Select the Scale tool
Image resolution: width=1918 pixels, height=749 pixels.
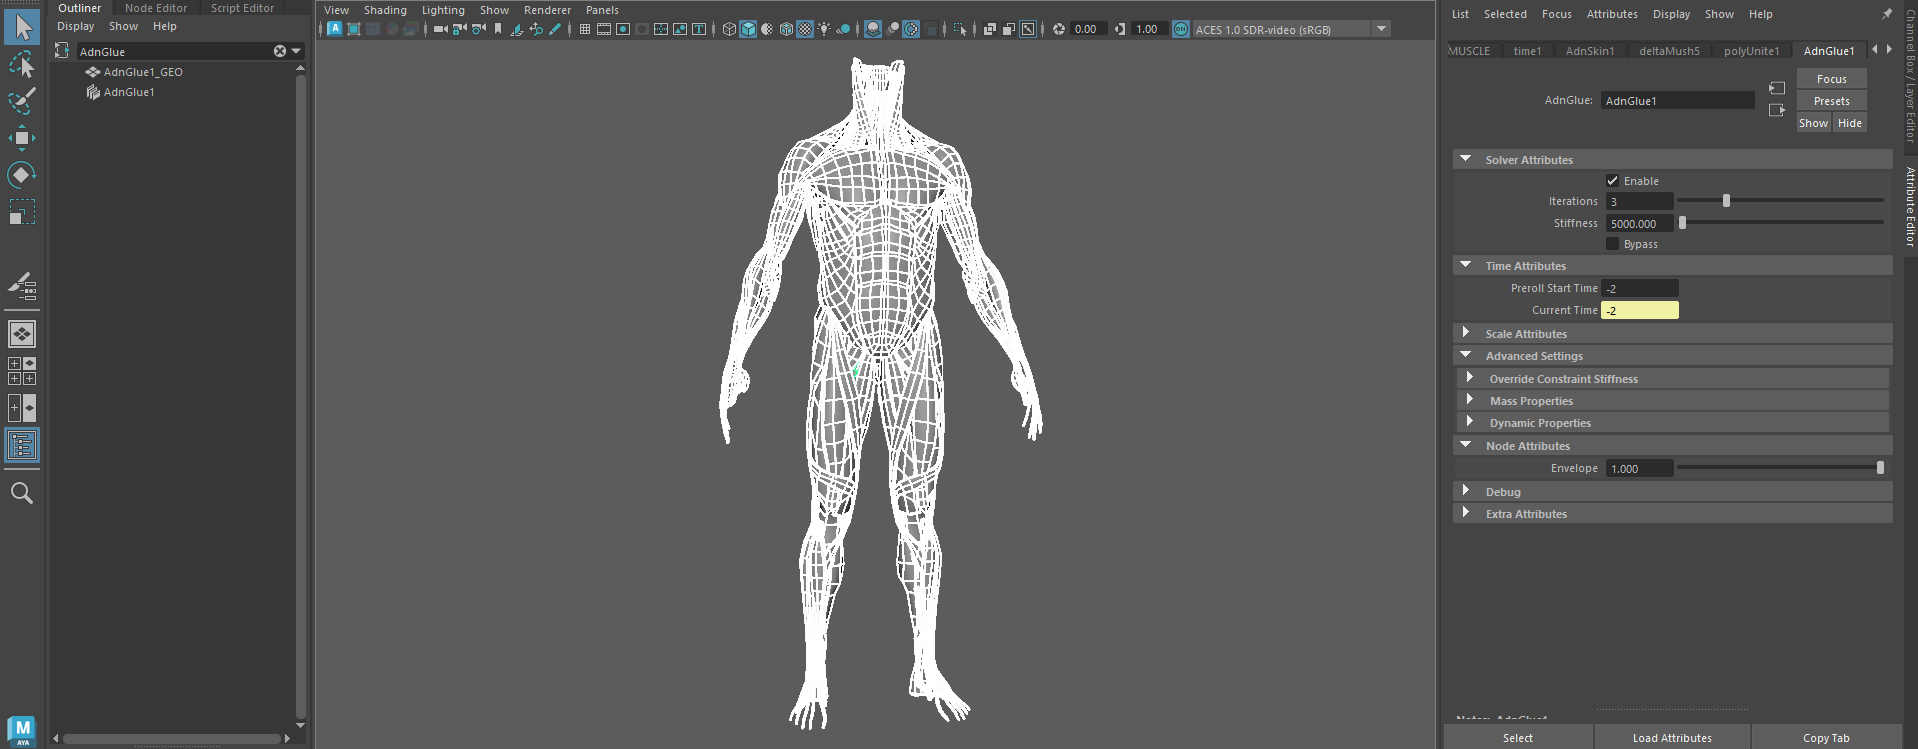click(21, 212)
